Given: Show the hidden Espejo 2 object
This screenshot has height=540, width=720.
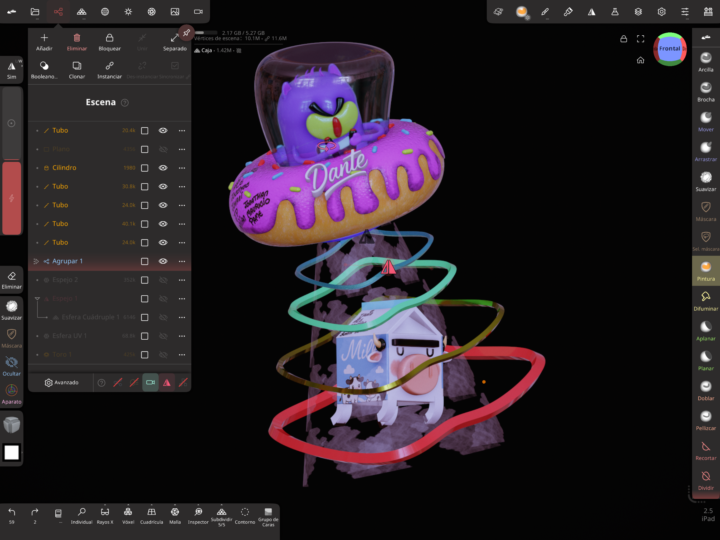Looking at the screenshot, I should (x=163, y=280).
